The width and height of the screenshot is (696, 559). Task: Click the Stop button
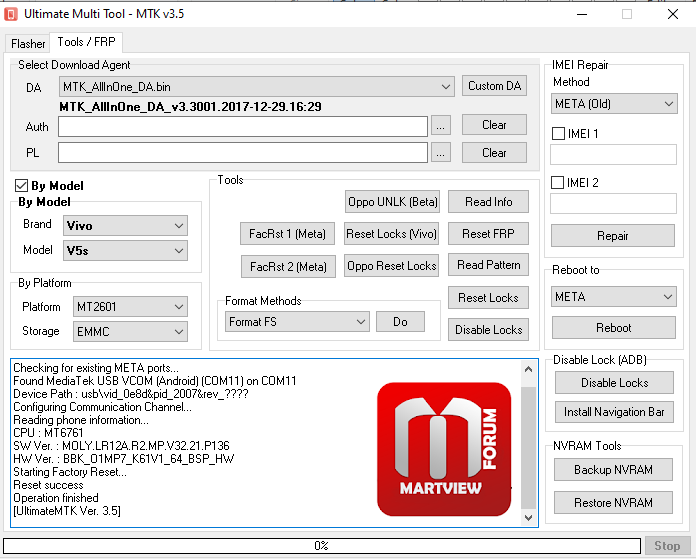(667, 546)
